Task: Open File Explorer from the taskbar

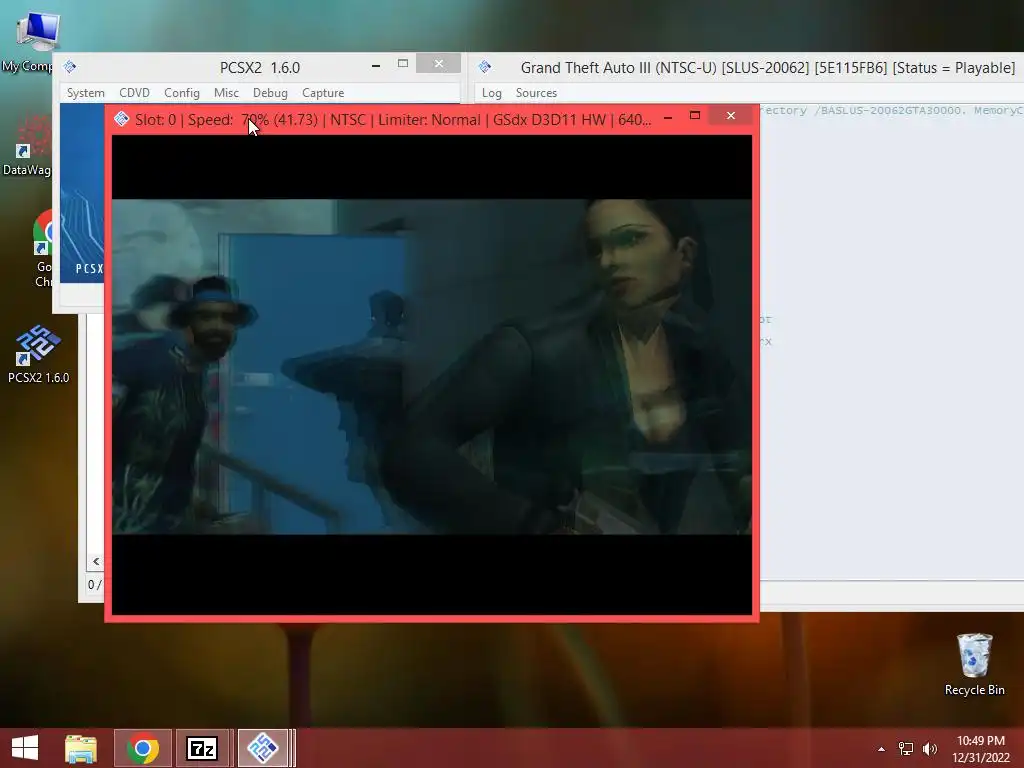Action: (81, 748)
